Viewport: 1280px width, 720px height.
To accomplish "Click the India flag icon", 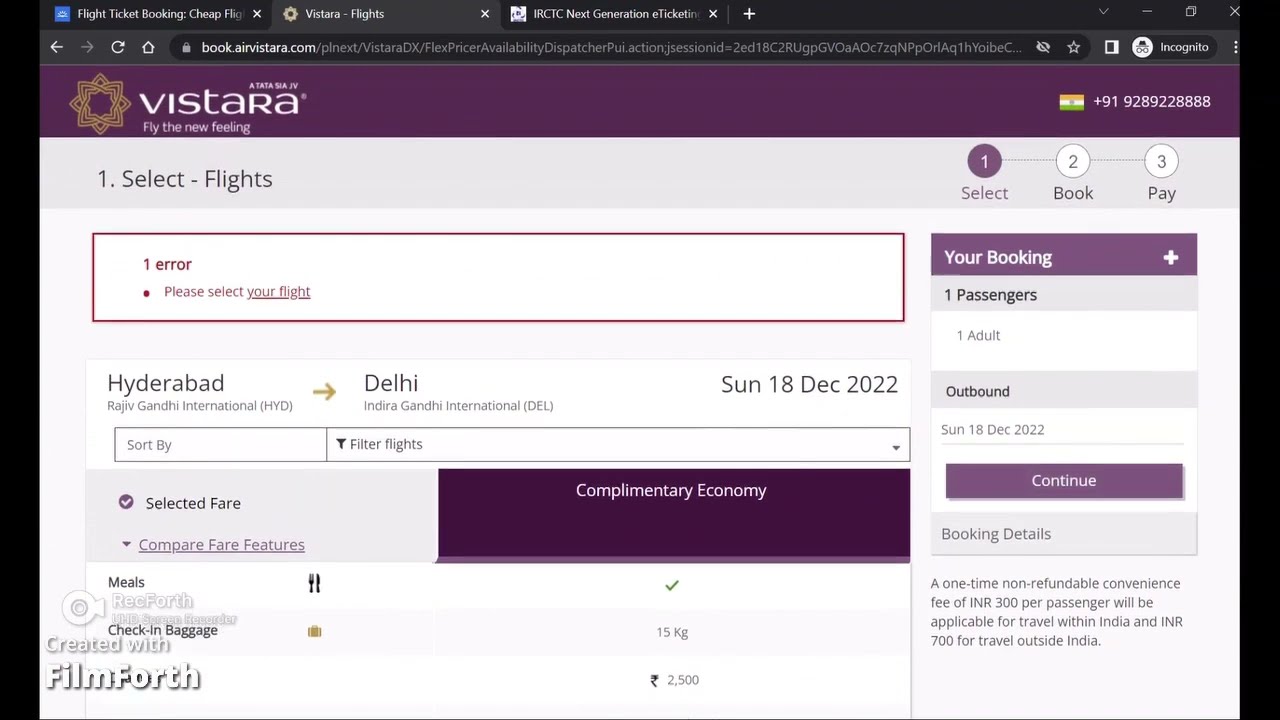I will [1071, 102].
